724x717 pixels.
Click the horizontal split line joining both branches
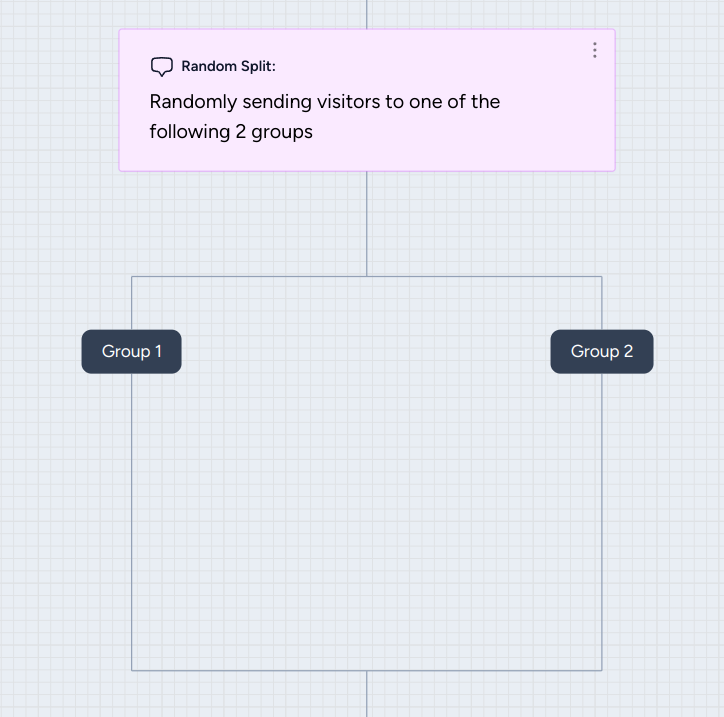click(367, 277)
